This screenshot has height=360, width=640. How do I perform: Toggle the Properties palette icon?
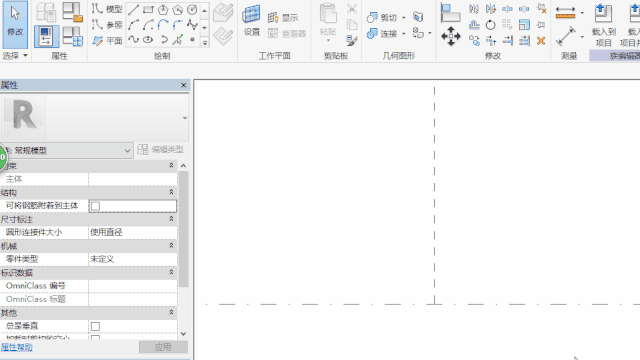(x=46, y=36)
